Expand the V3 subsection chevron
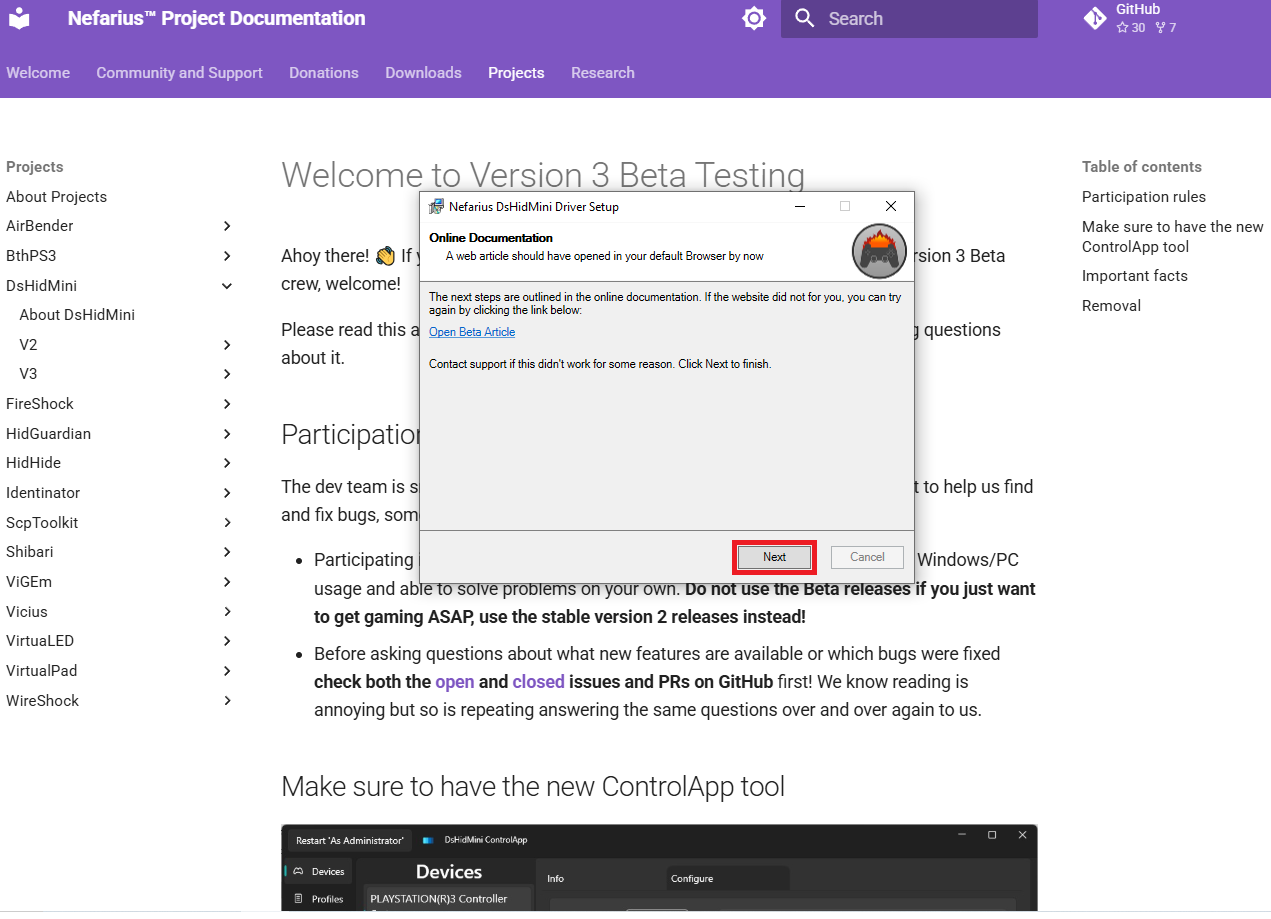This screenshot has width=1271, height=919. click(227, 374)
